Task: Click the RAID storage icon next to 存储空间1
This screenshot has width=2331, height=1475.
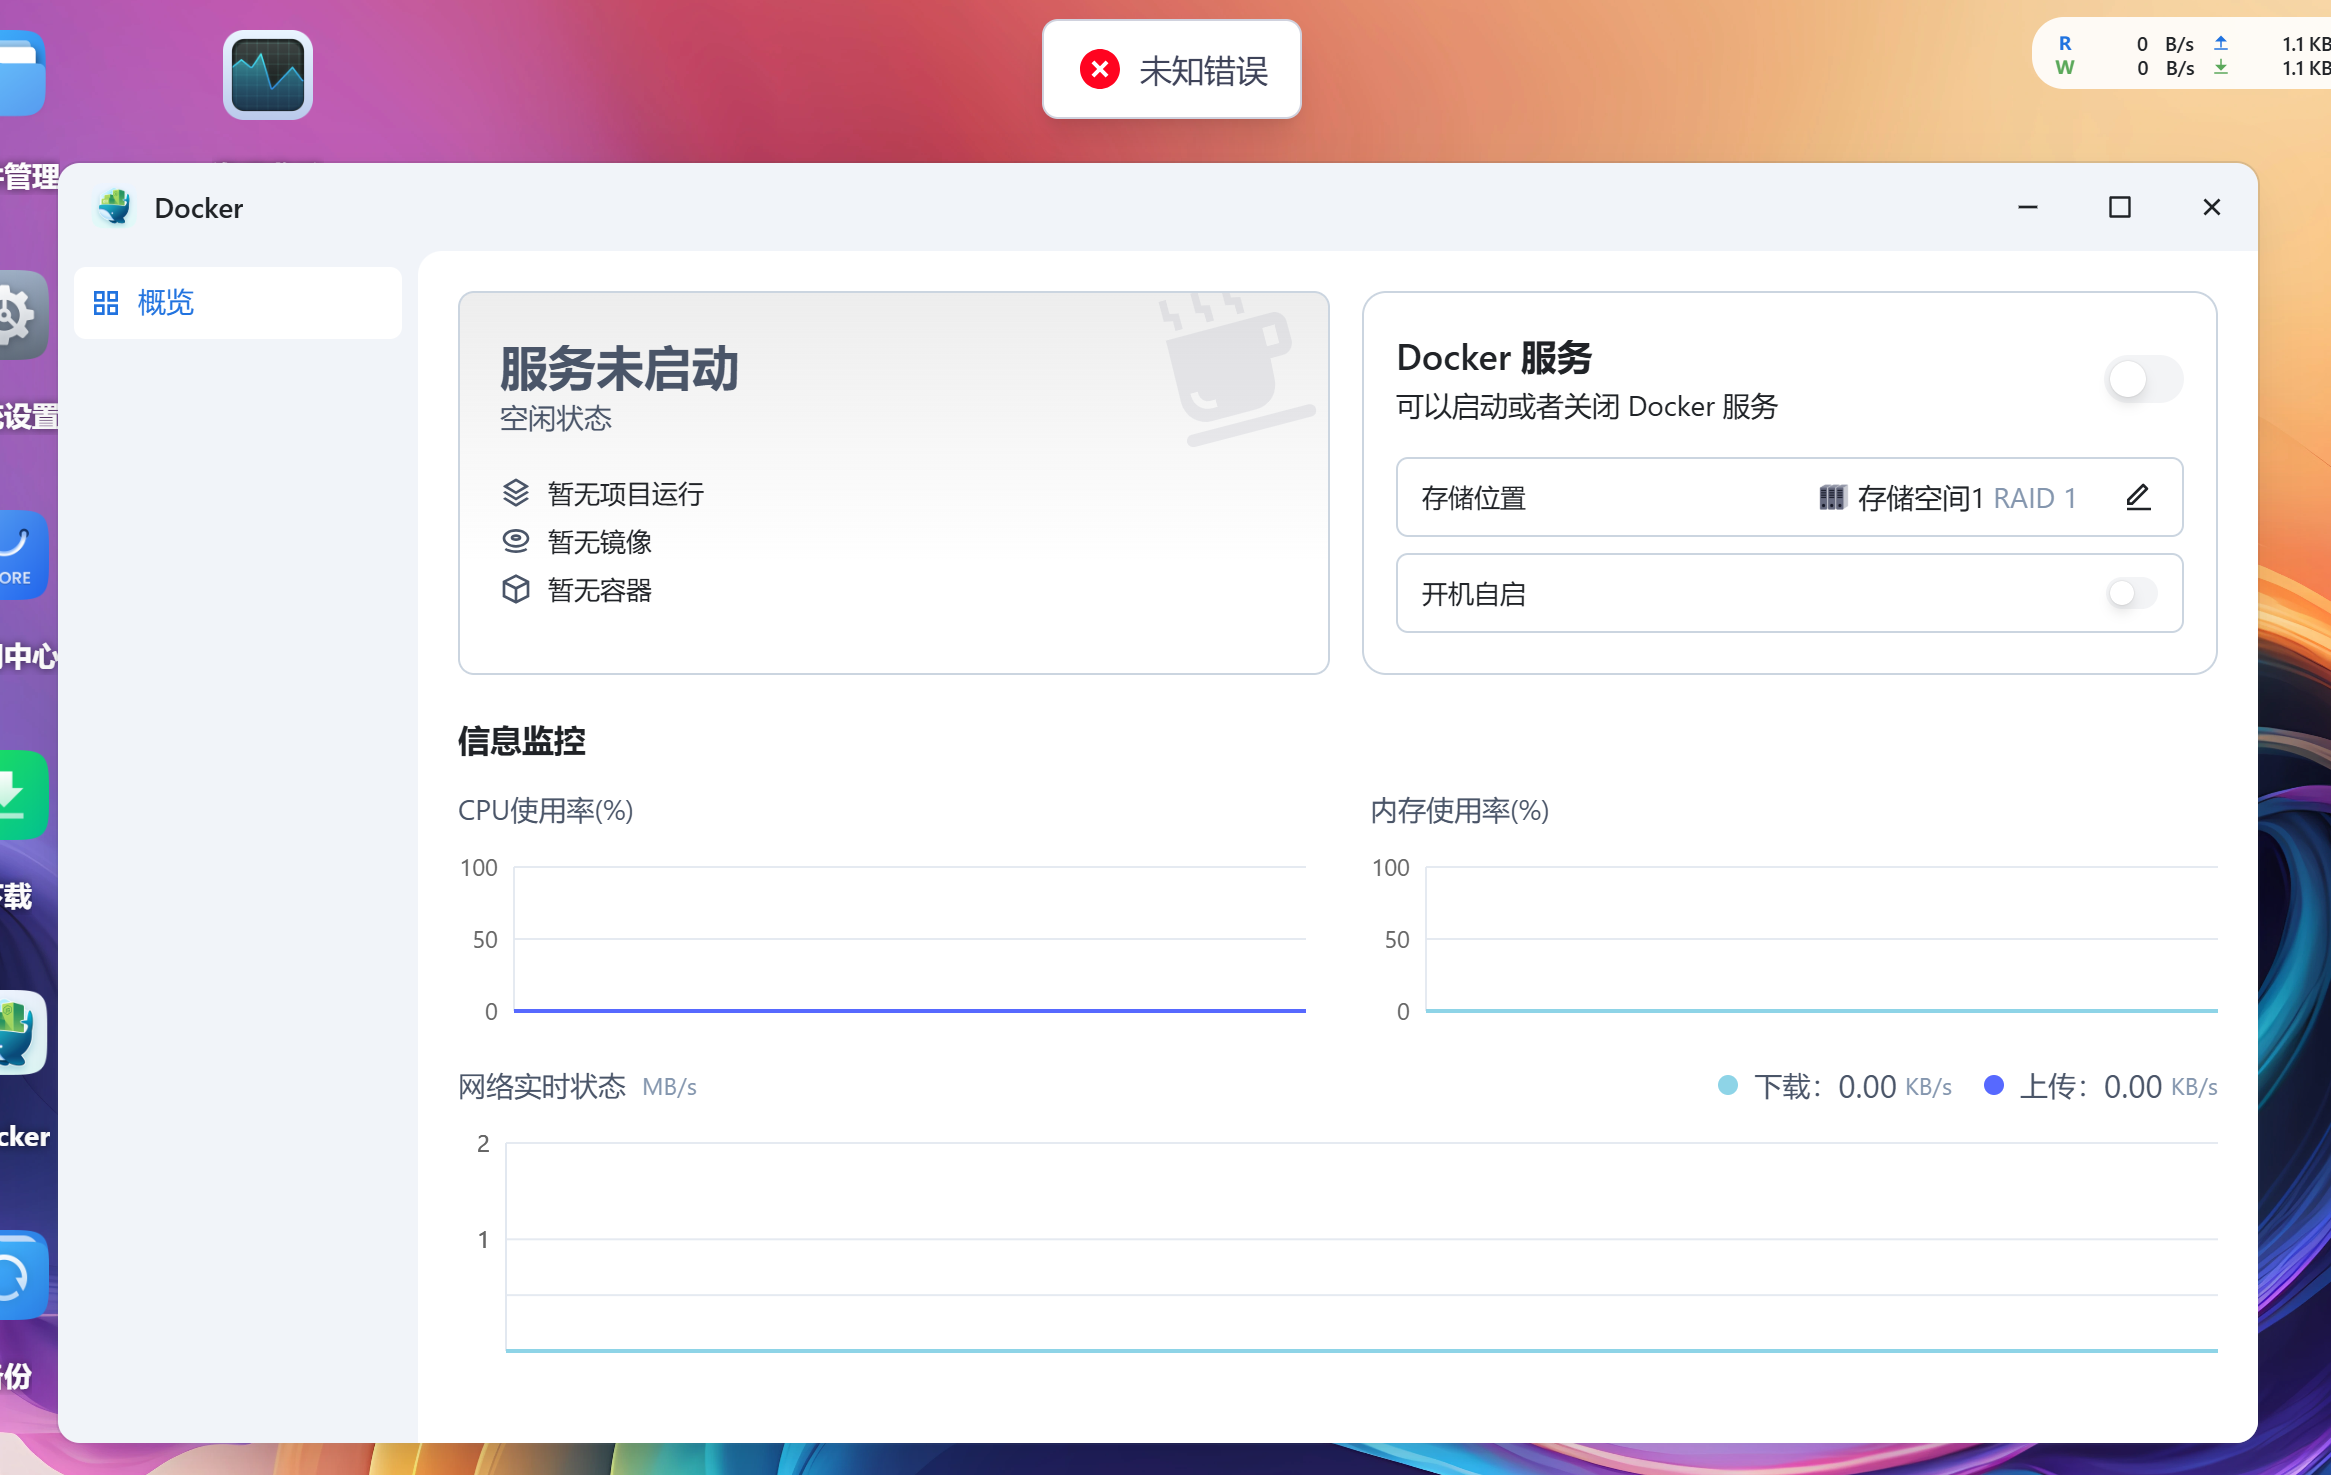Action: pyautogui.click(x=1832, y=498)
